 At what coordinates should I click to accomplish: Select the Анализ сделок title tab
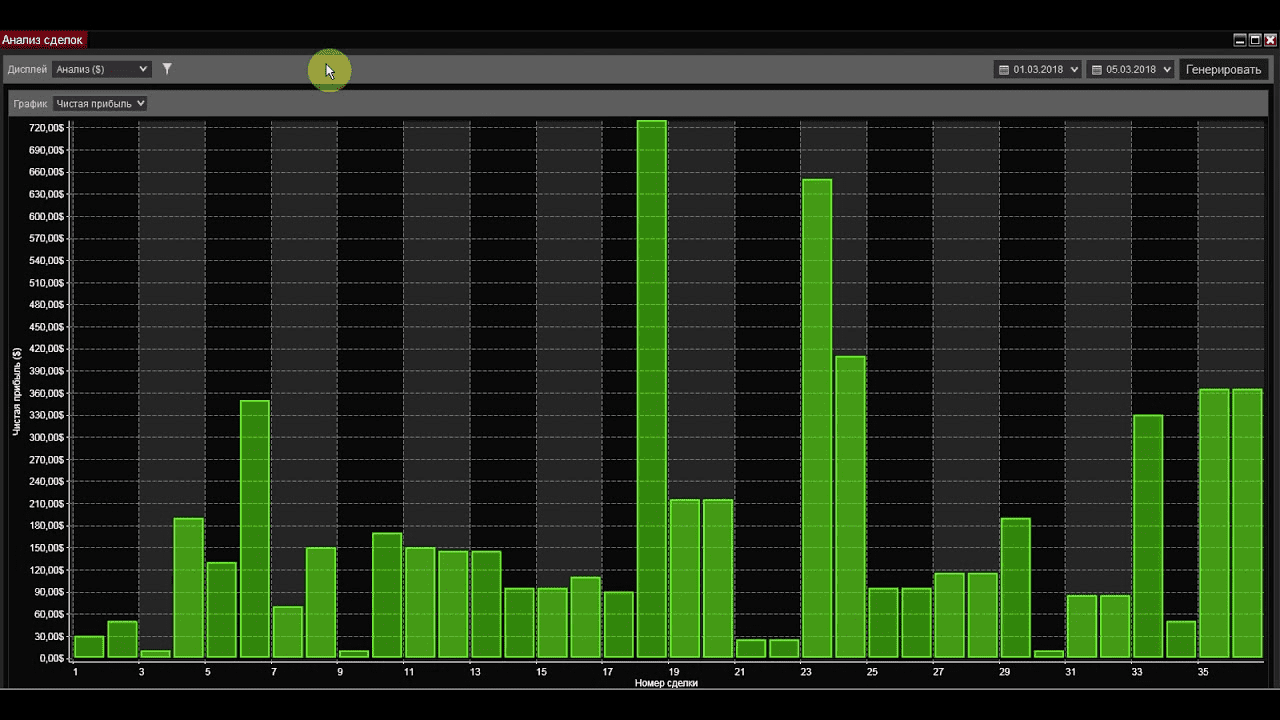pyautogui.click(x=43, y=40)
